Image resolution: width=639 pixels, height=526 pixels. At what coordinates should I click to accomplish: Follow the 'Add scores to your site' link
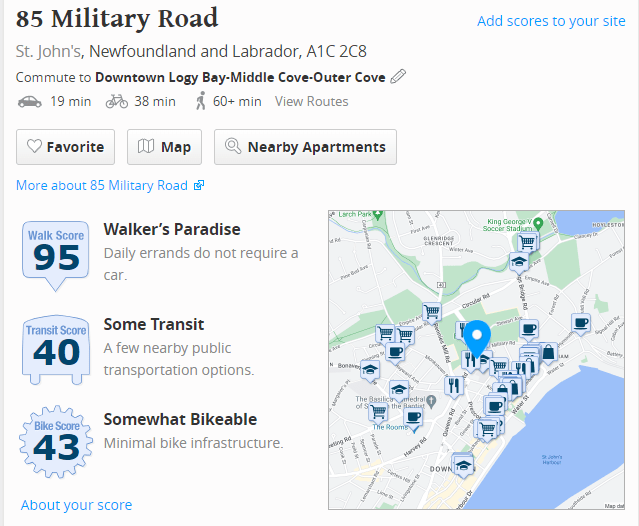pos(551,21)
